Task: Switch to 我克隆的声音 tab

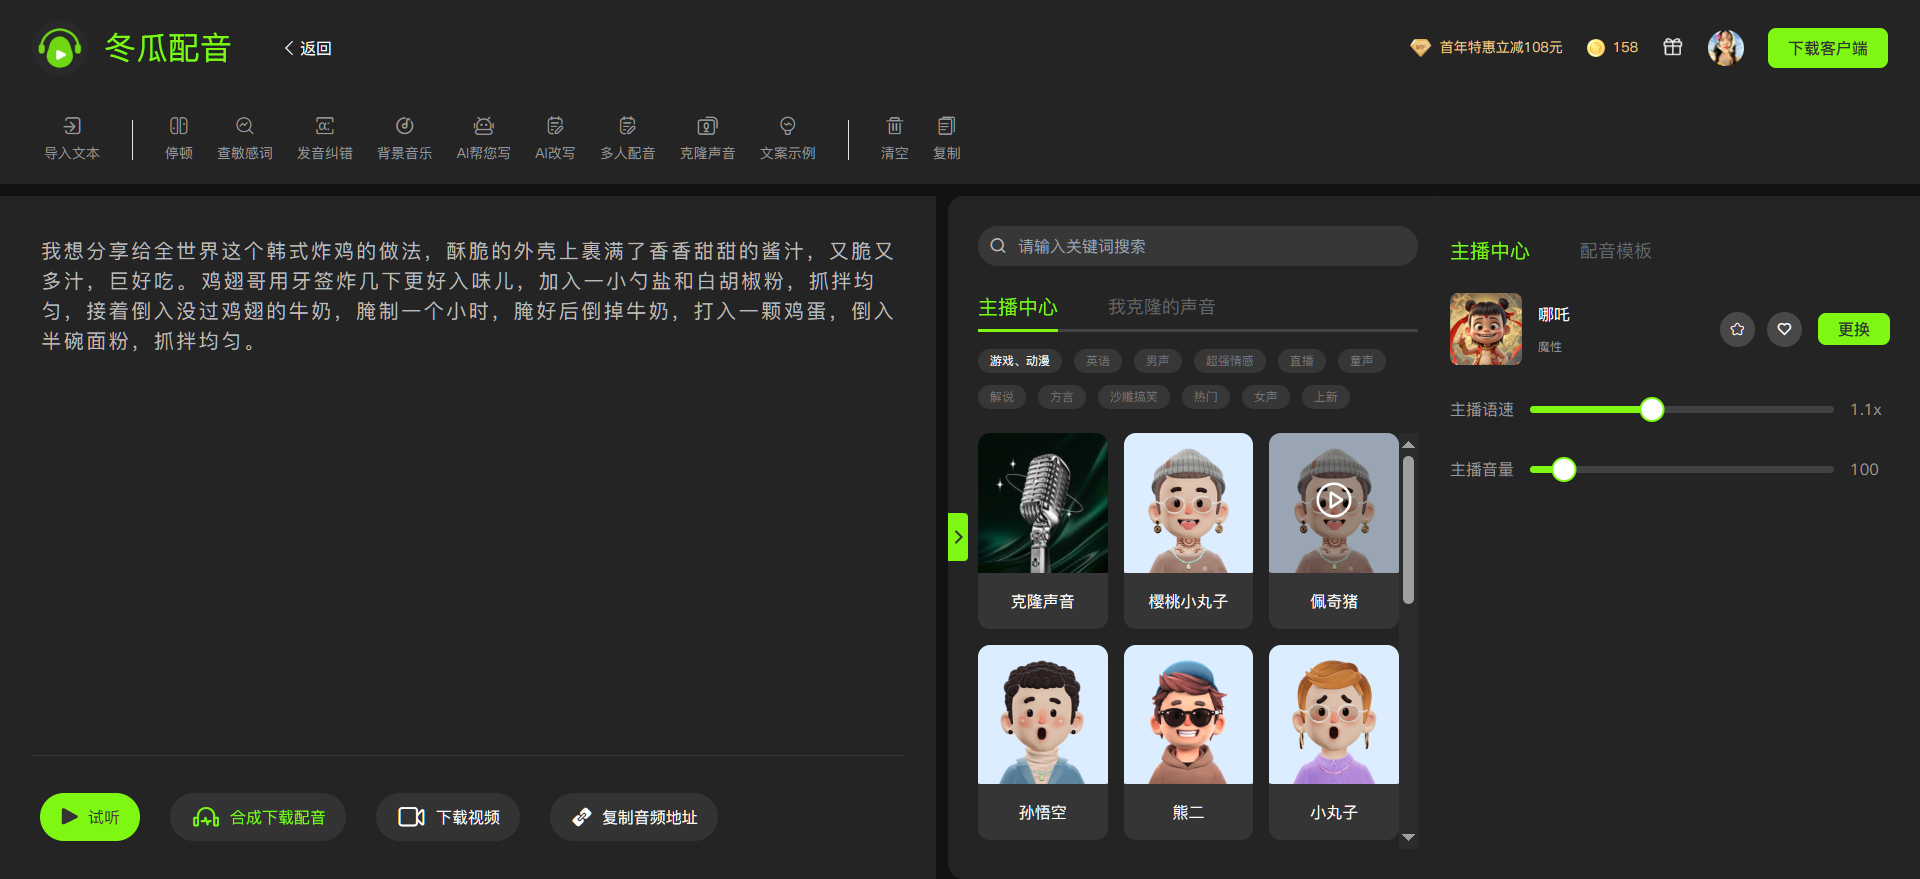Action: point(1162,307)
